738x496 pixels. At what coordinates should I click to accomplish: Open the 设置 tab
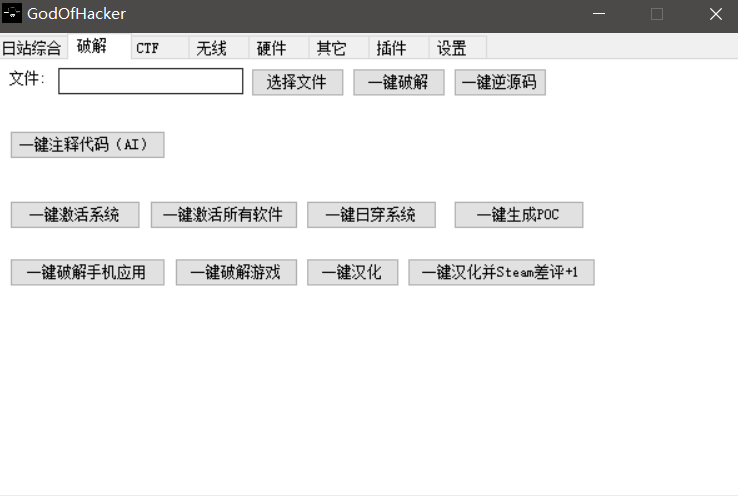(x=452, y=48)
